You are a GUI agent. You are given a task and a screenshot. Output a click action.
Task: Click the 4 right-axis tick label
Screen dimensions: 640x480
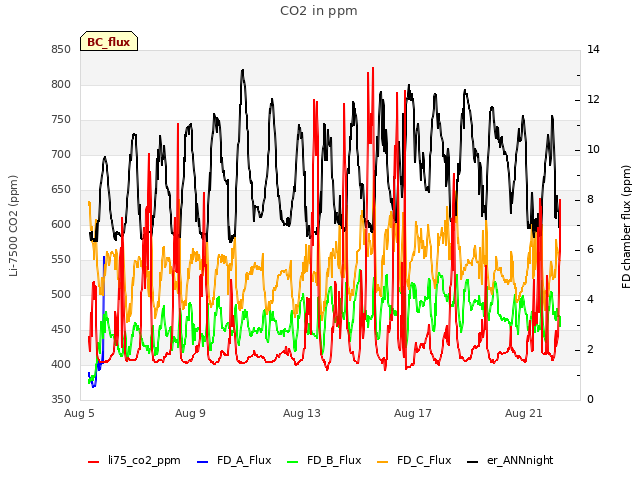coord(591,300)
